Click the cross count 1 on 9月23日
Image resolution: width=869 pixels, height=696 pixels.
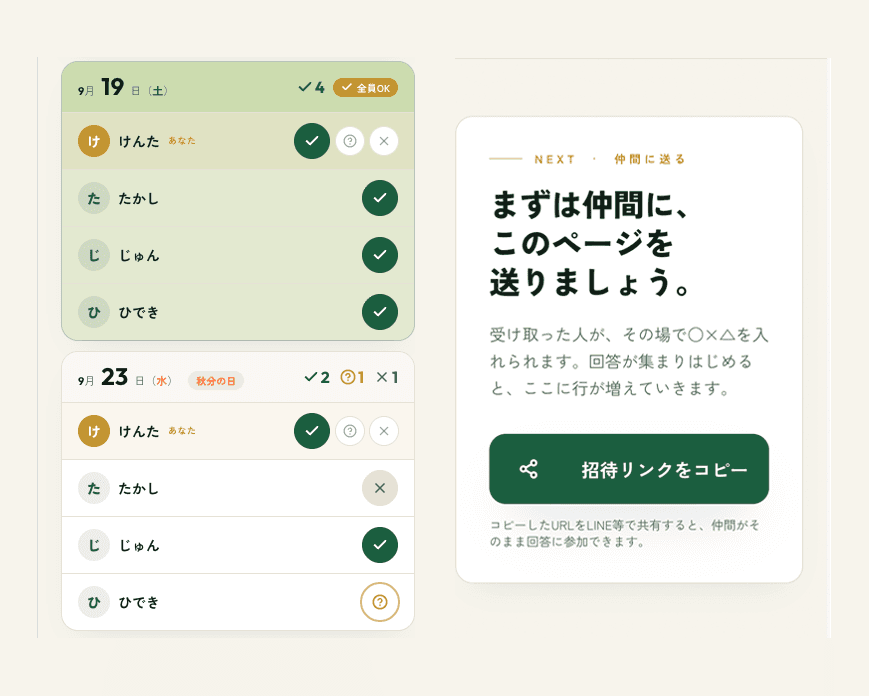pyautogui.click(x=387, y=377)
